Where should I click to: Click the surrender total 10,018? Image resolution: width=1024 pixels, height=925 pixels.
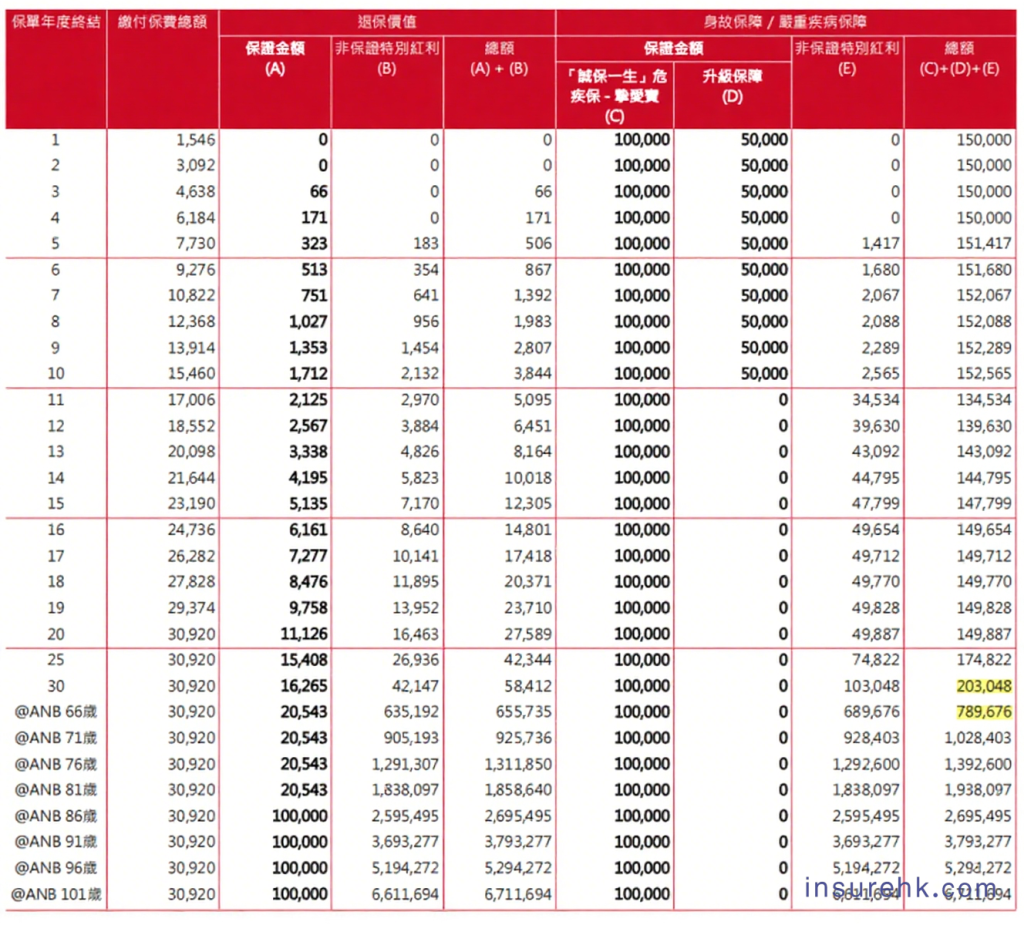pos(528,478)
